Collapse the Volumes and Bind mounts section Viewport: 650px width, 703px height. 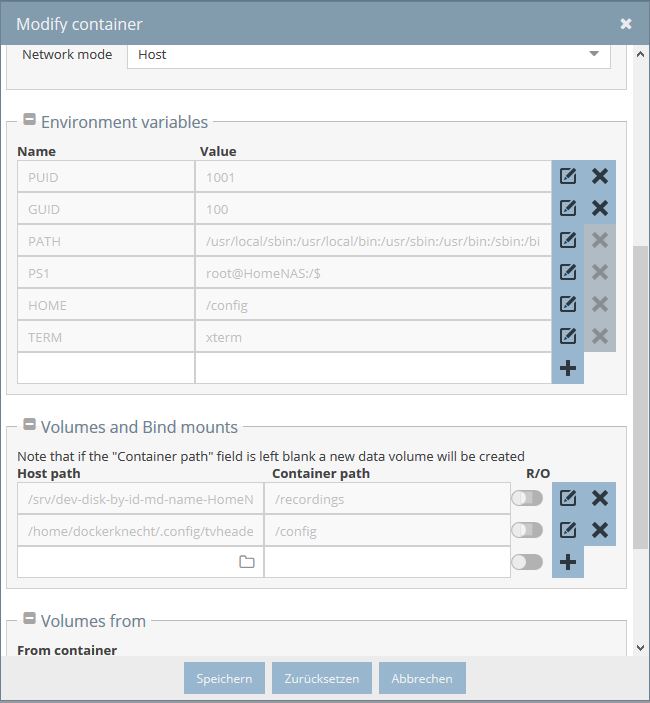pos(29,424)
